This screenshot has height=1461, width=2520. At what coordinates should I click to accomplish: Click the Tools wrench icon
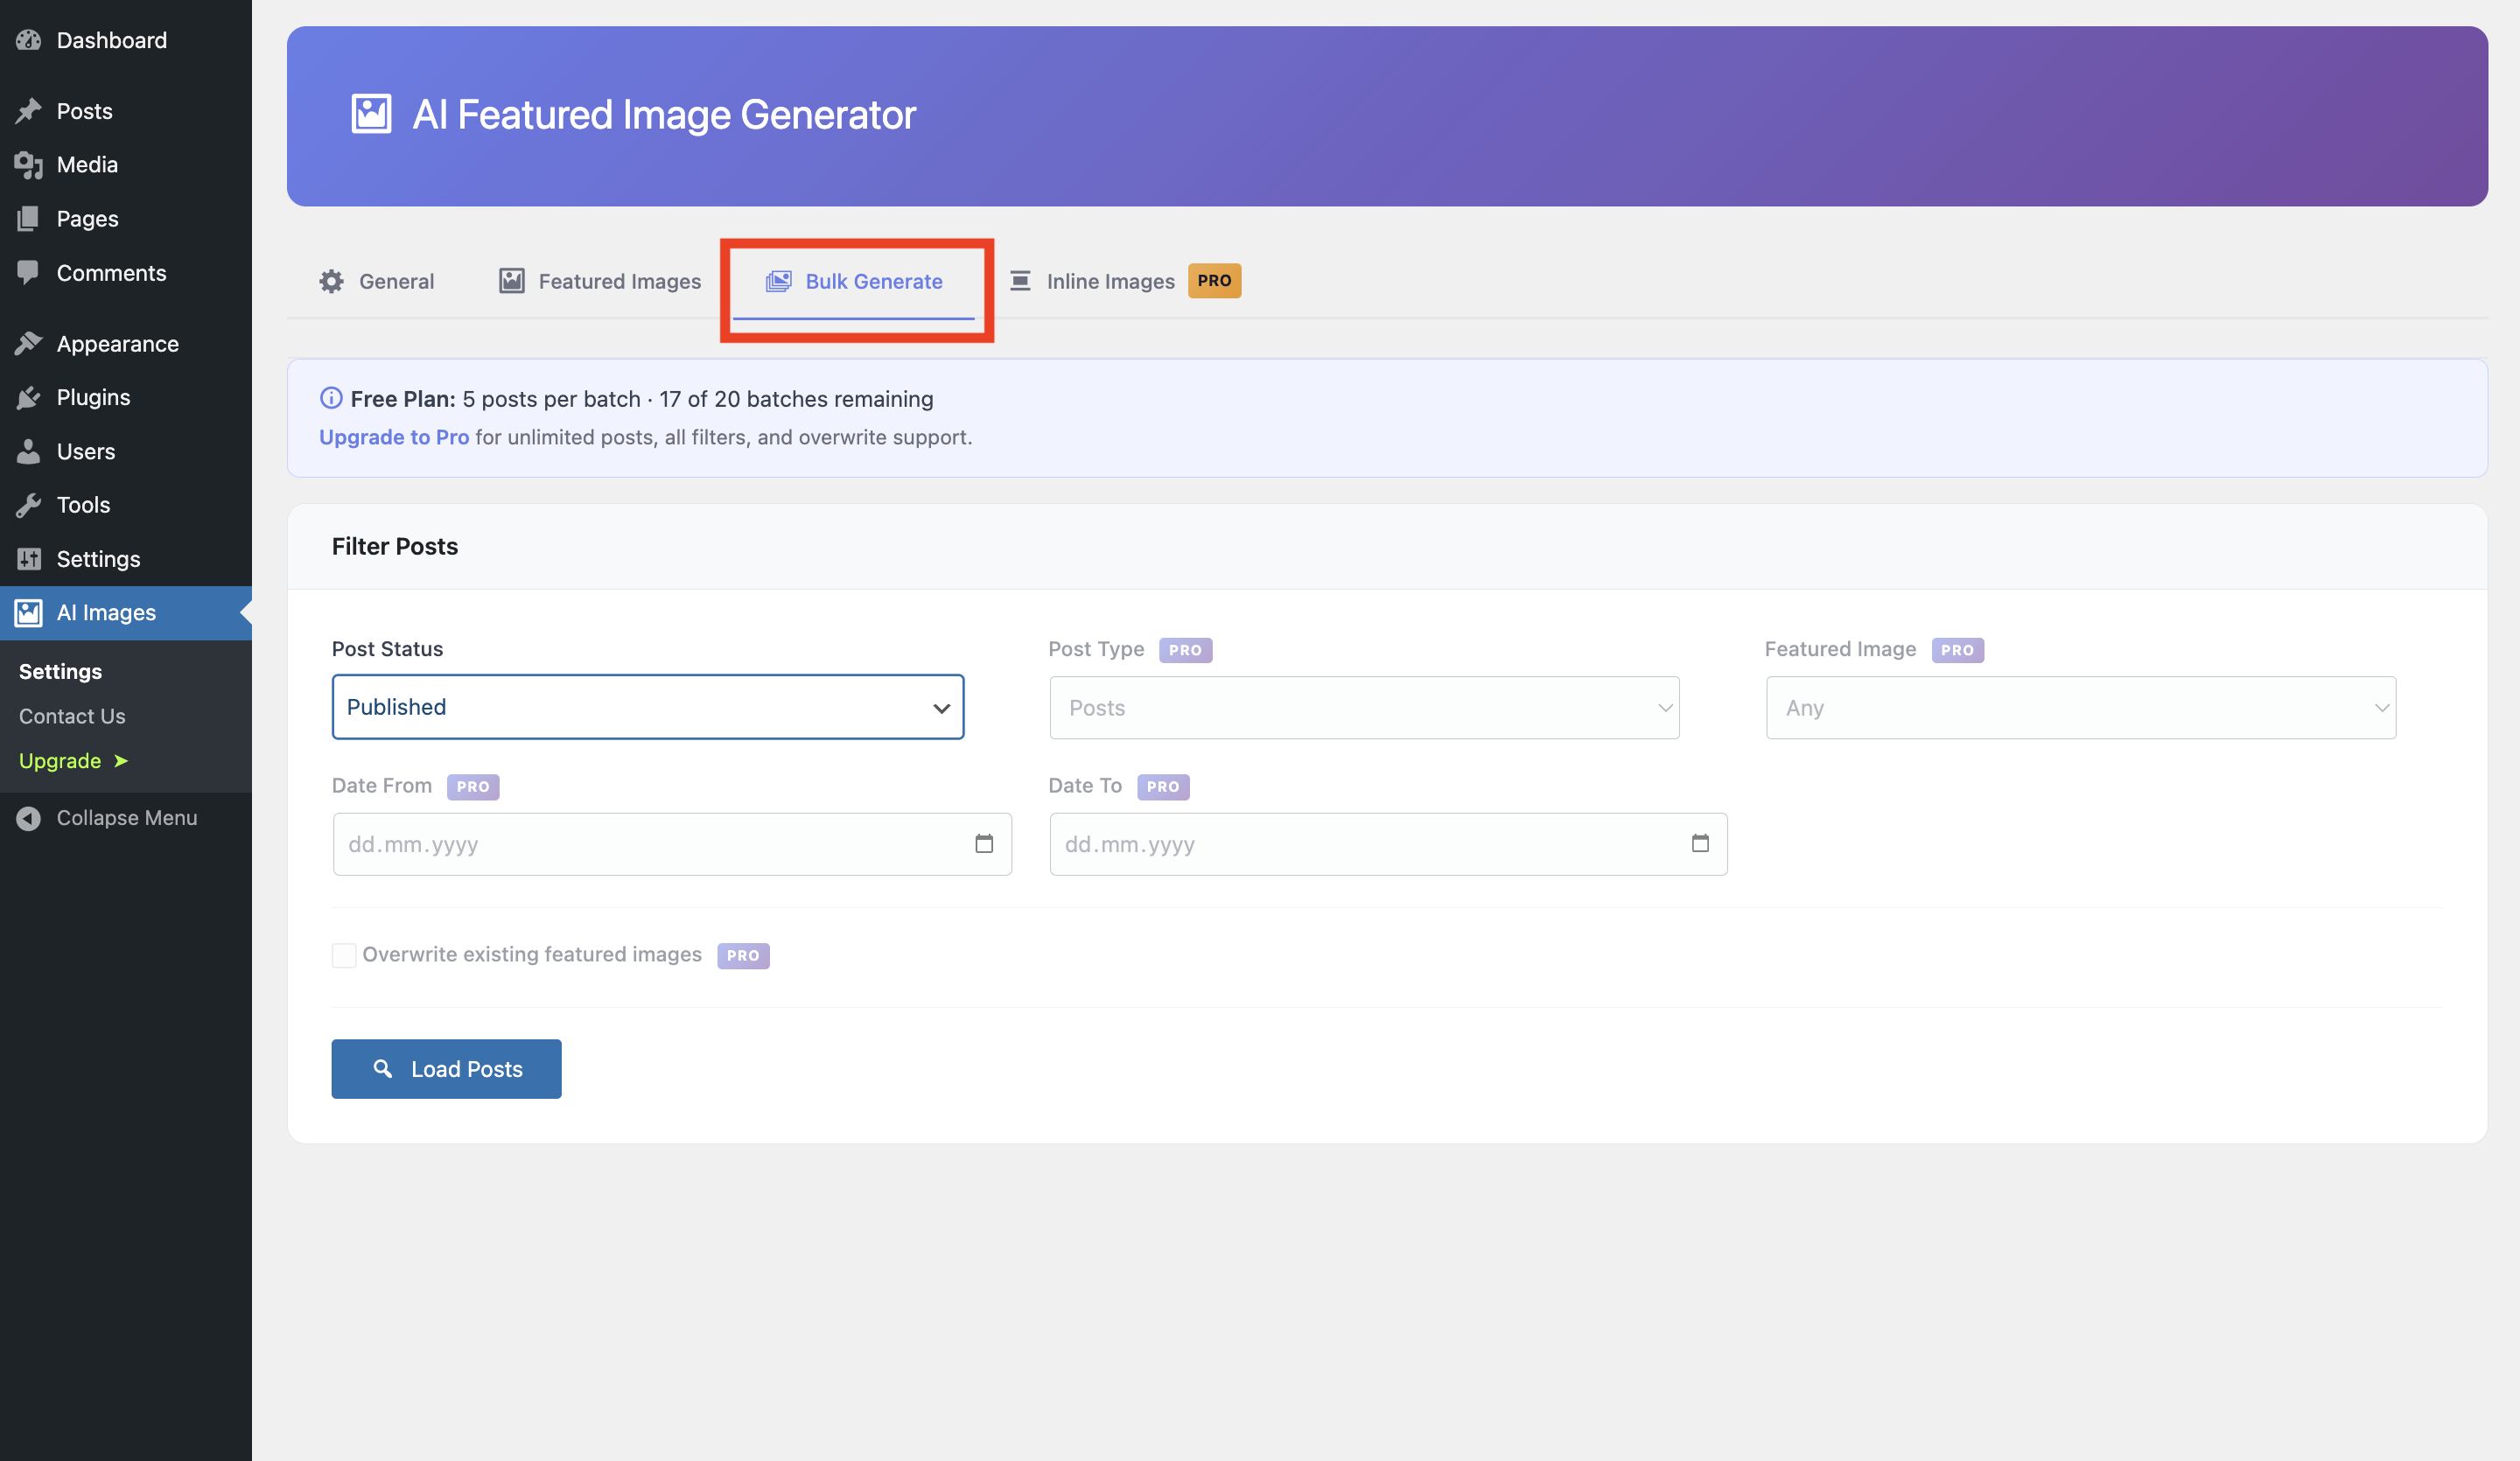[x=29, y=504]
